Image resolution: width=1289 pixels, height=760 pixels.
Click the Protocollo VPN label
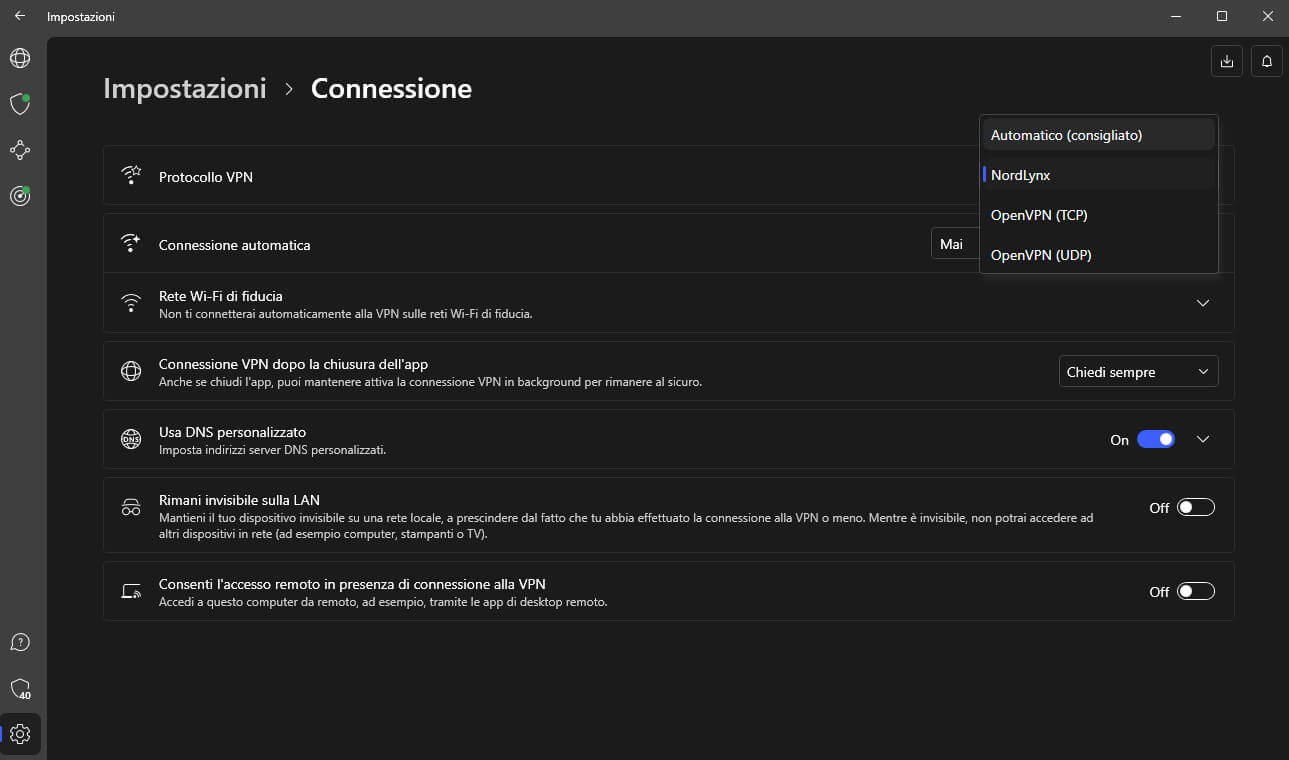click(x=206, y=177)
